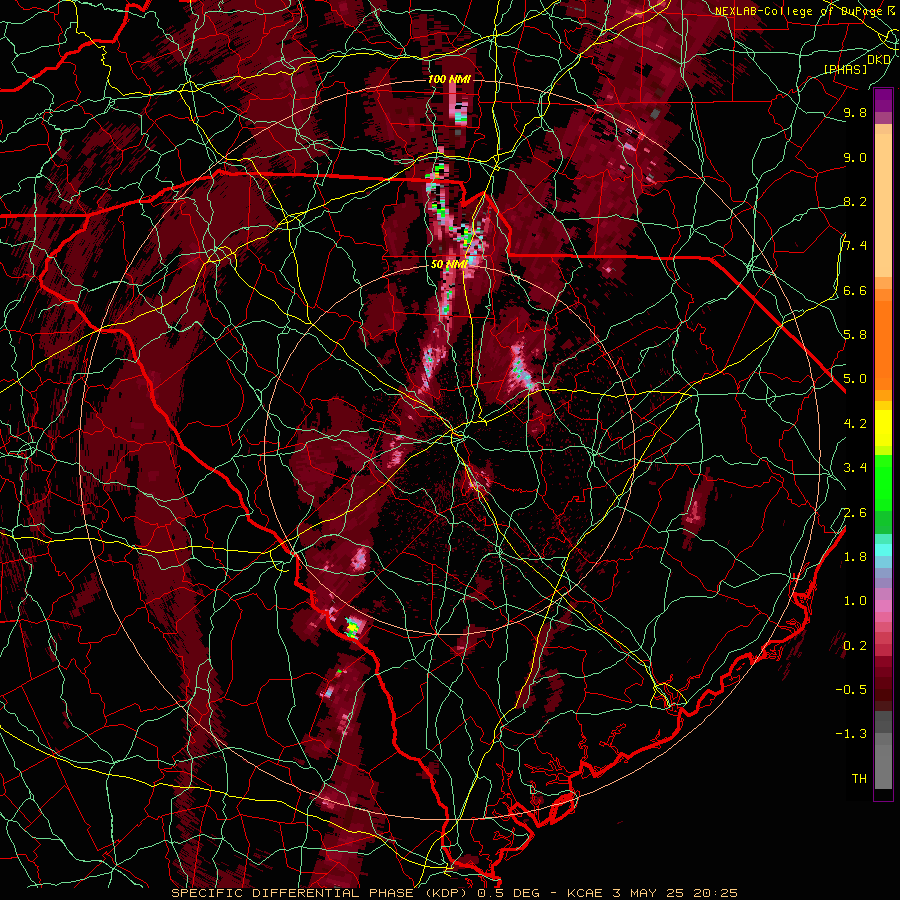
Task: Click the -1.3 value on color scale
Action: tap(851, 734)
